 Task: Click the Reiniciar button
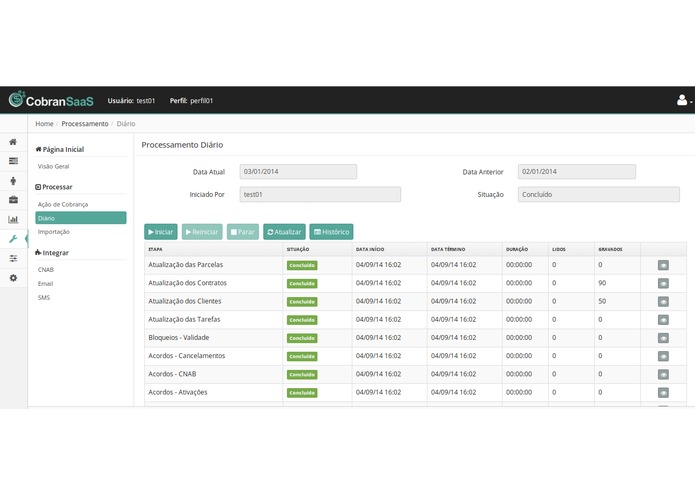point(202,232)
